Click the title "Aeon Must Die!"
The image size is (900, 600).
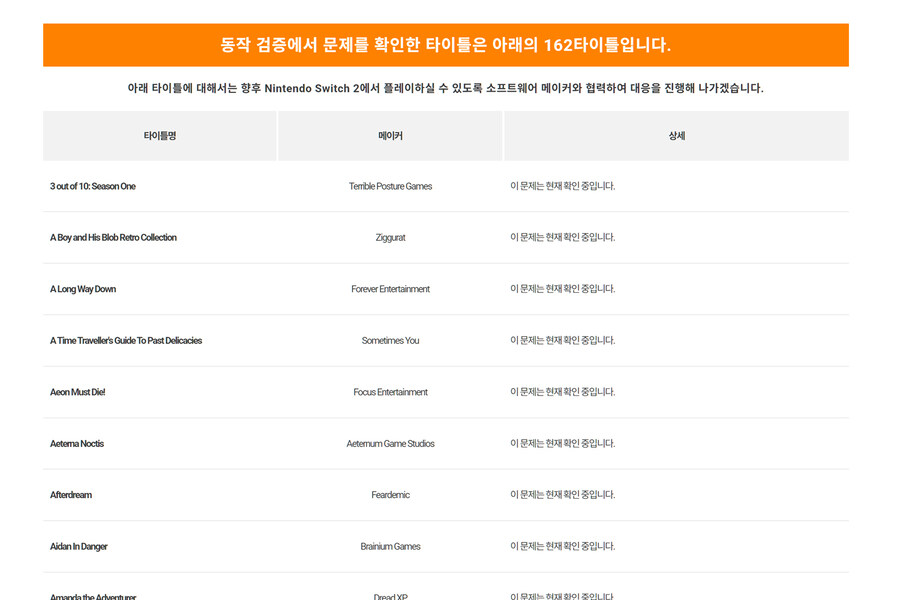coord(77,392)
